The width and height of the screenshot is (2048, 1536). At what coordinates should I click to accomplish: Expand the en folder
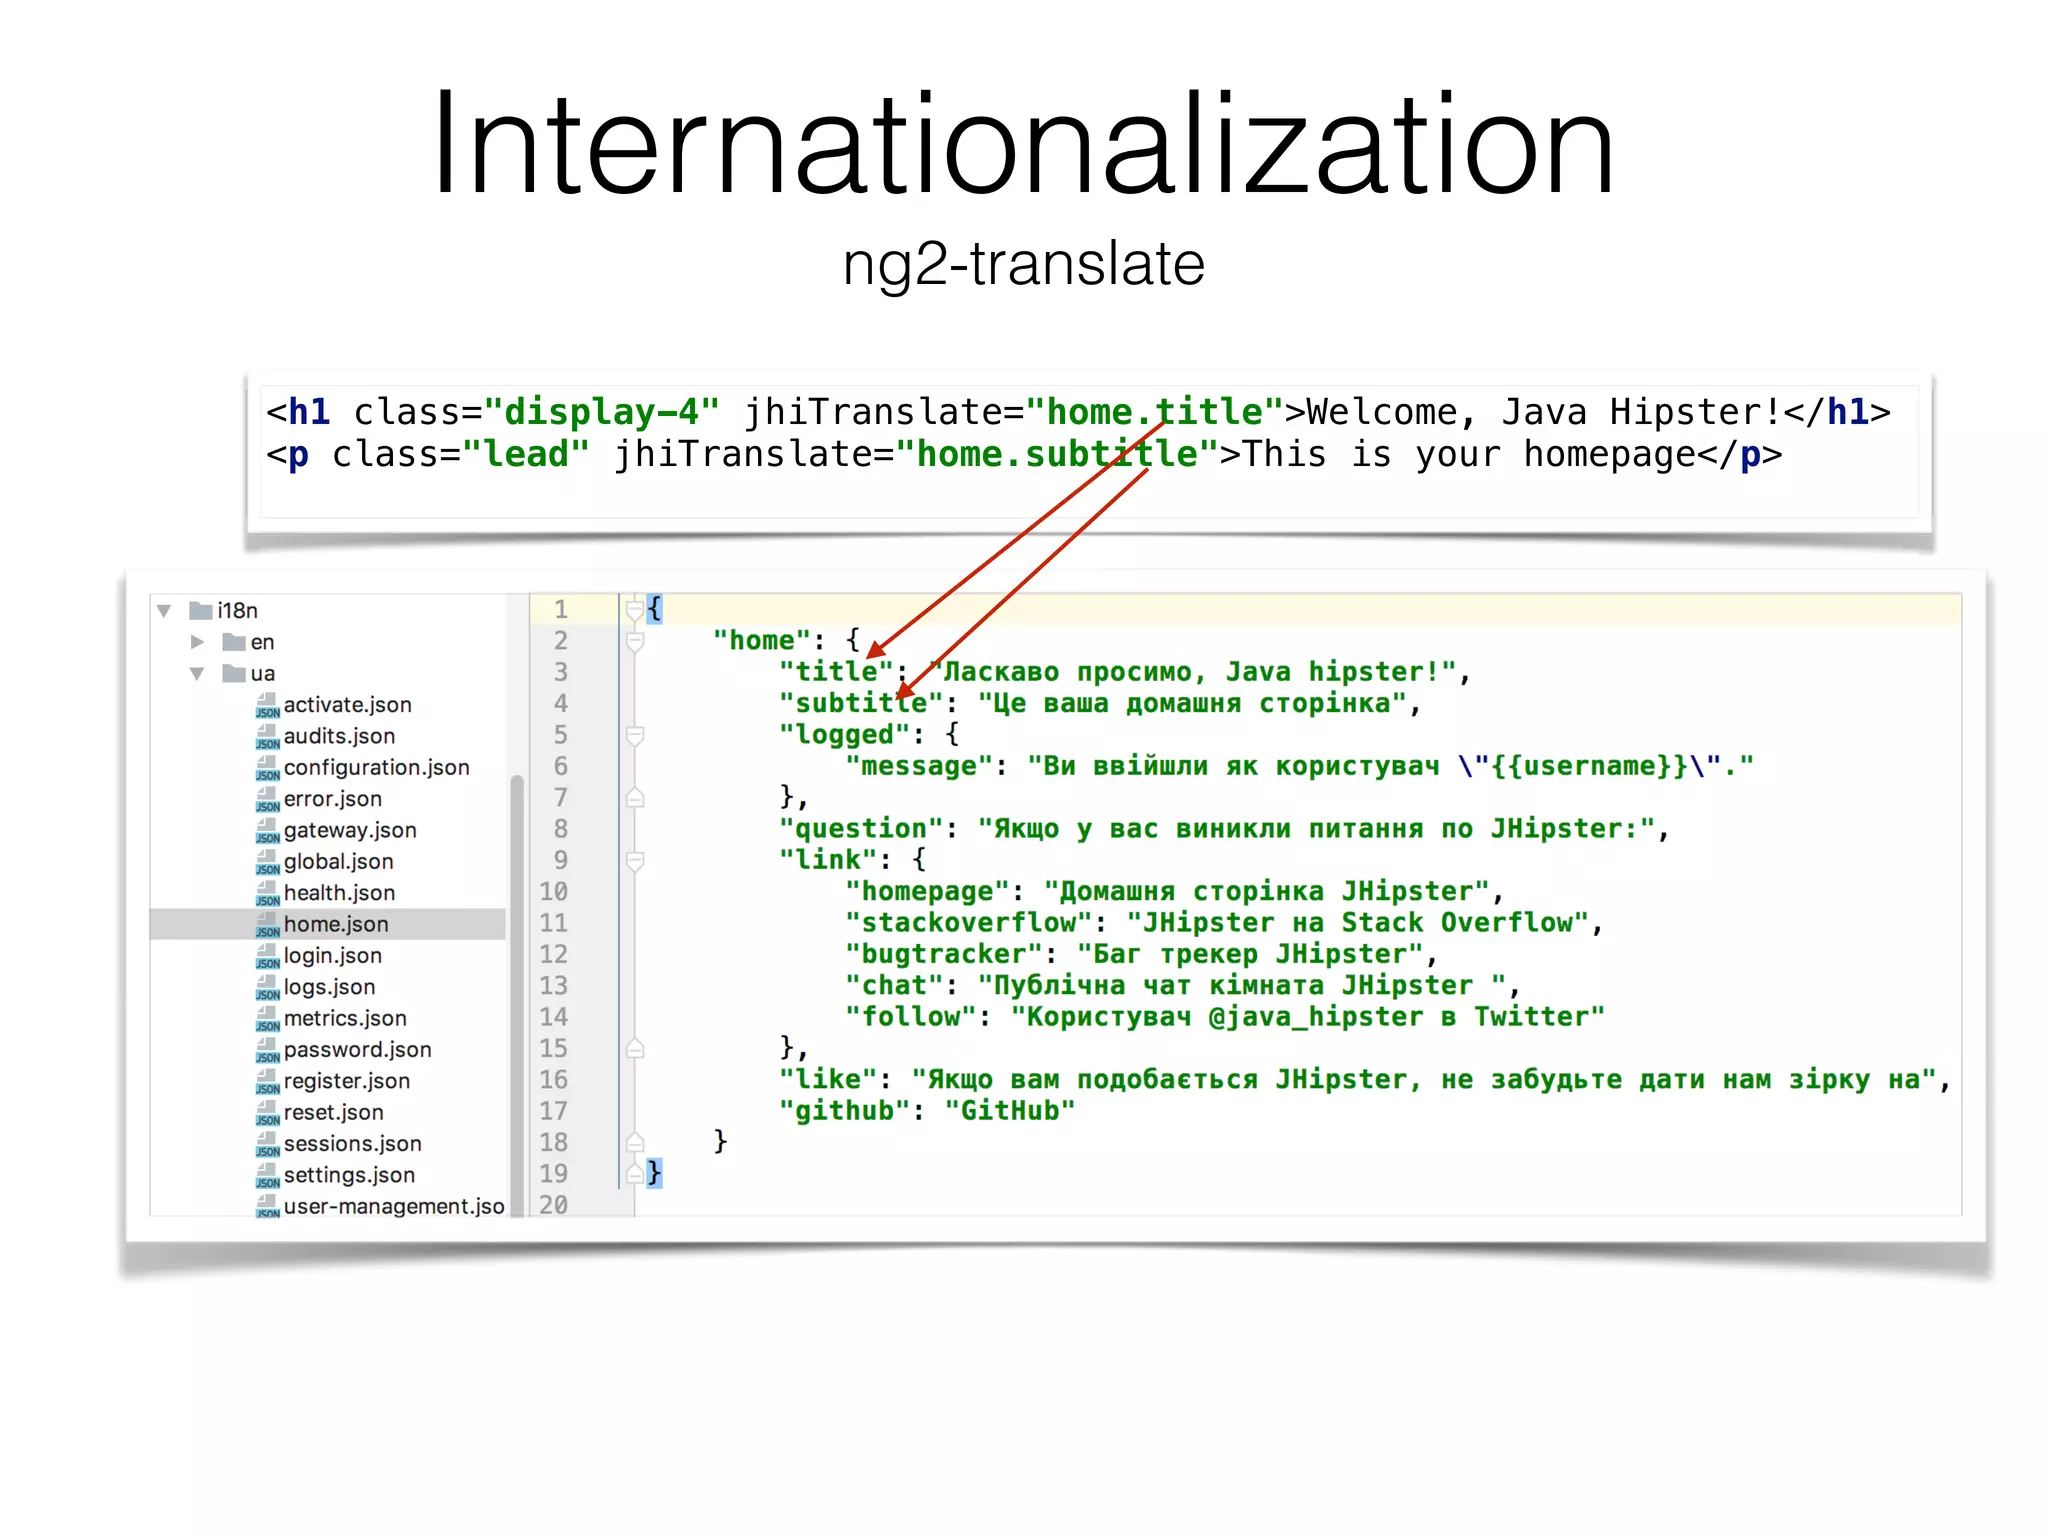pyautogui.click(x=197, y=641)
